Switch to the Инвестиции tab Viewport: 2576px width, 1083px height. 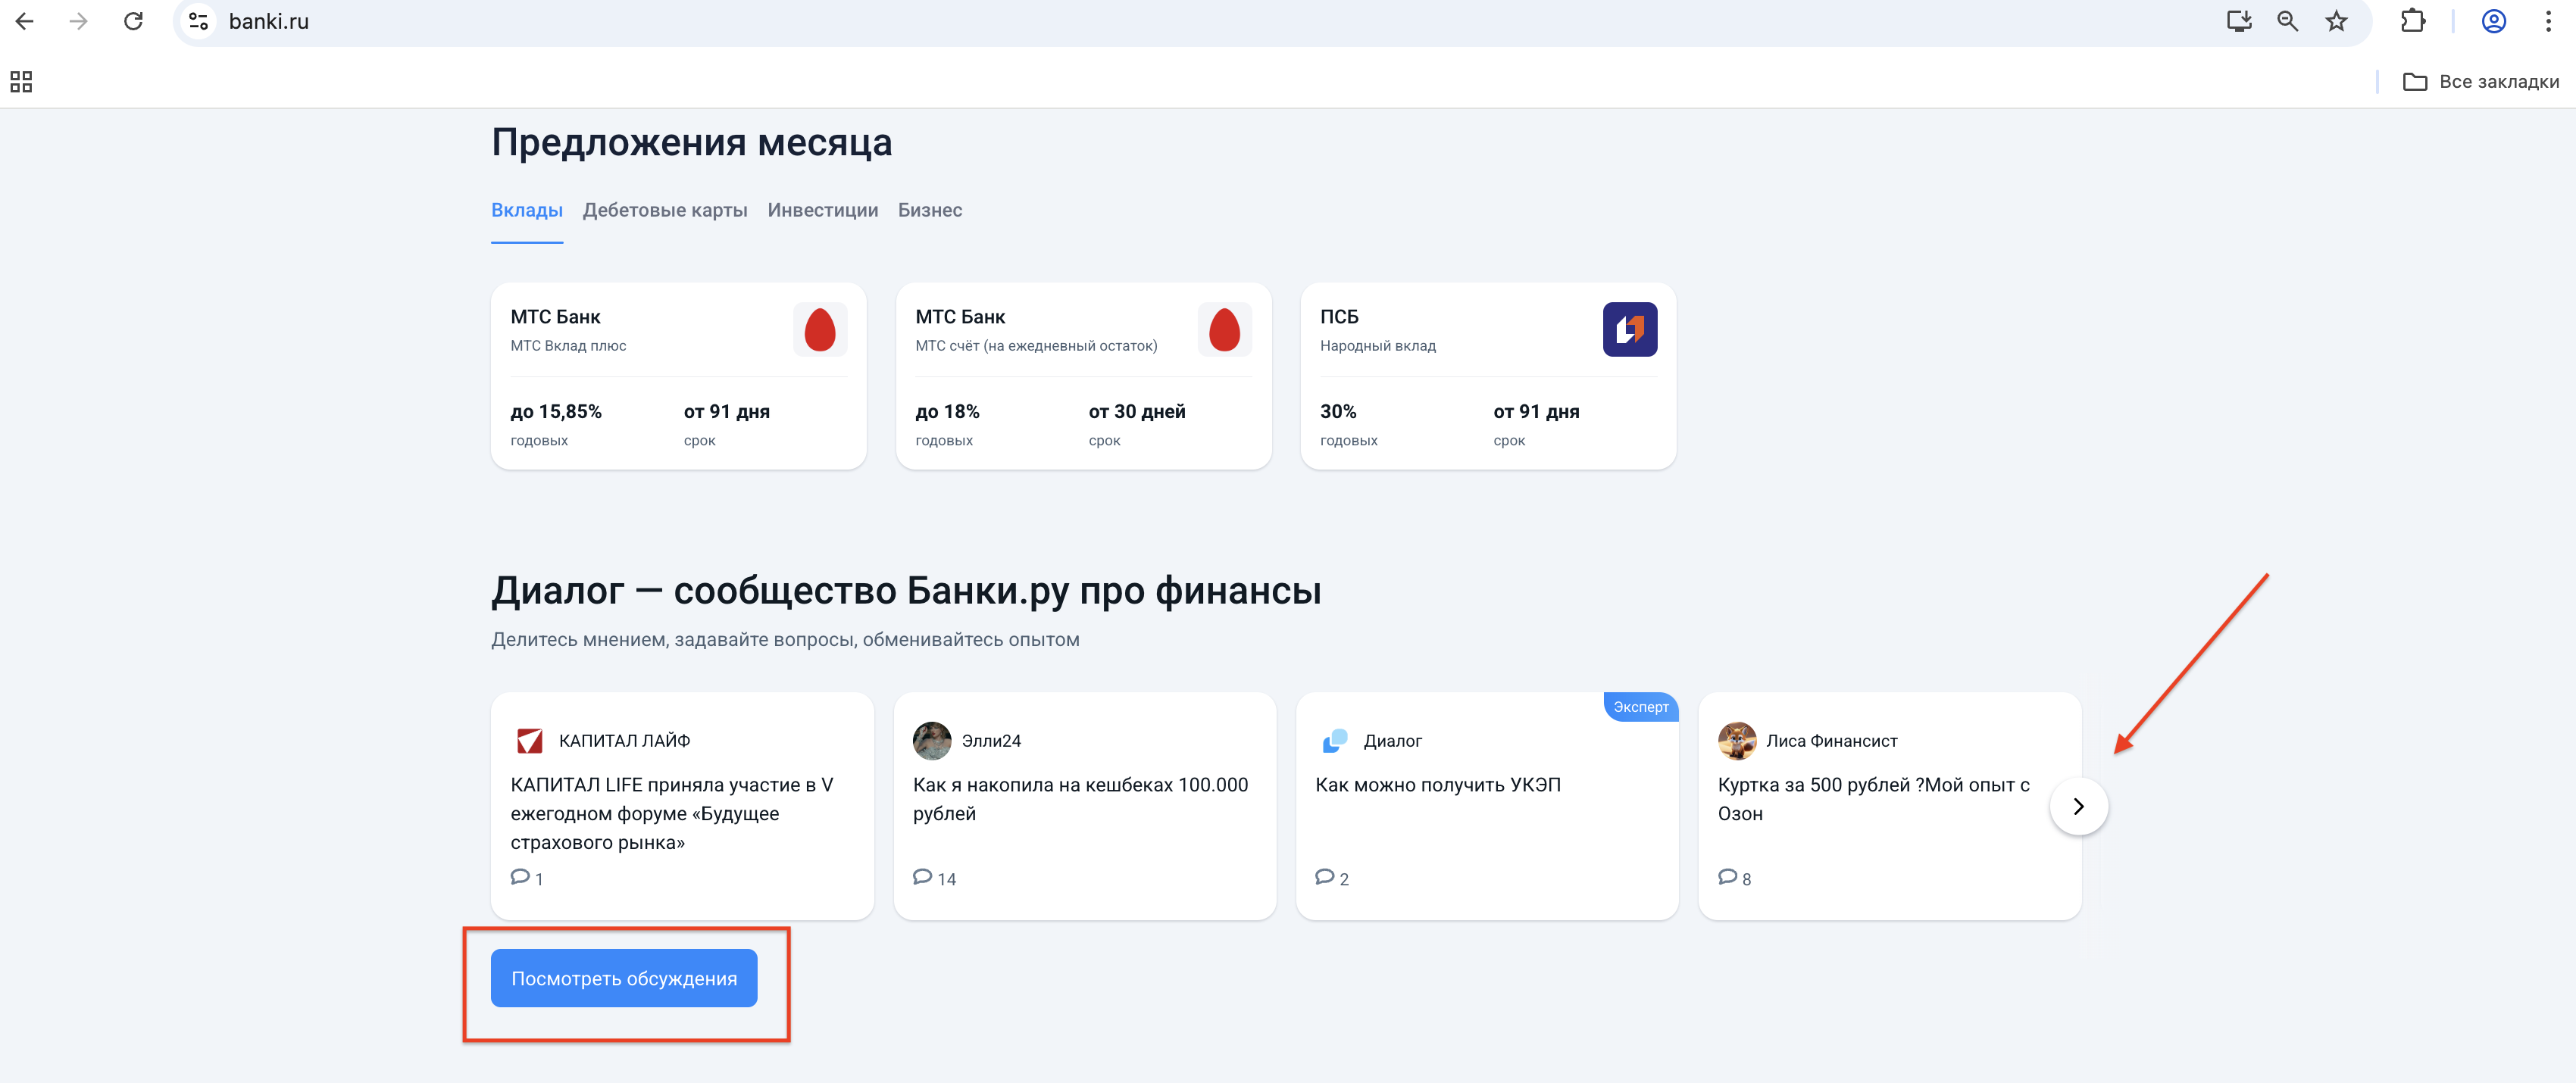[x=823, y=210]
